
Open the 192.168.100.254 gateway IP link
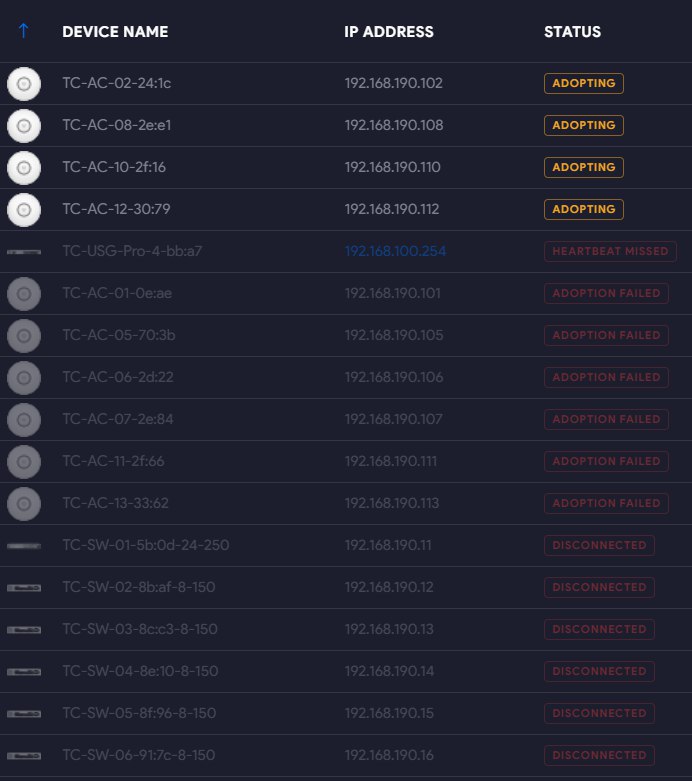coord(395,251)
